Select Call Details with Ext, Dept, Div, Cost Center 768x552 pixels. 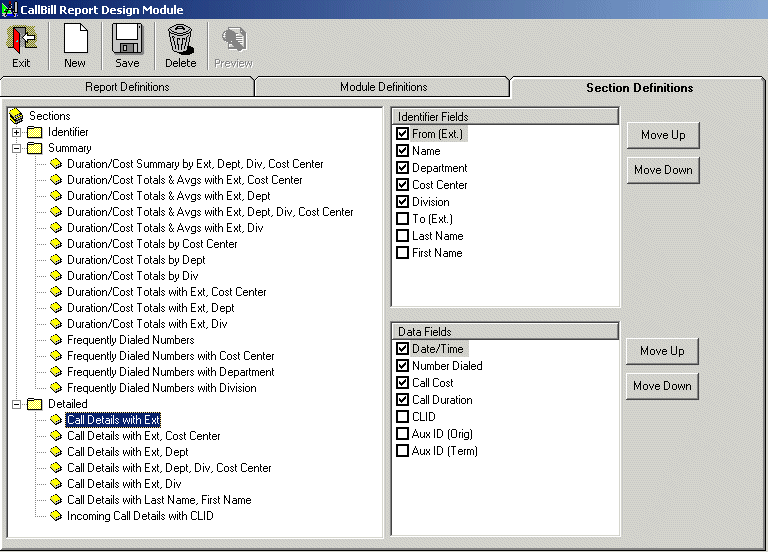tap(169, 468)
